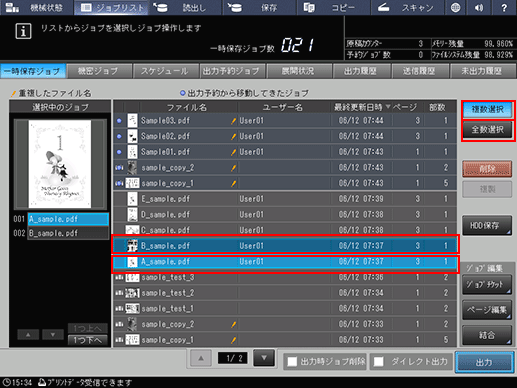Go to previous page of job list
517x388 pixels.
point(201,358)
